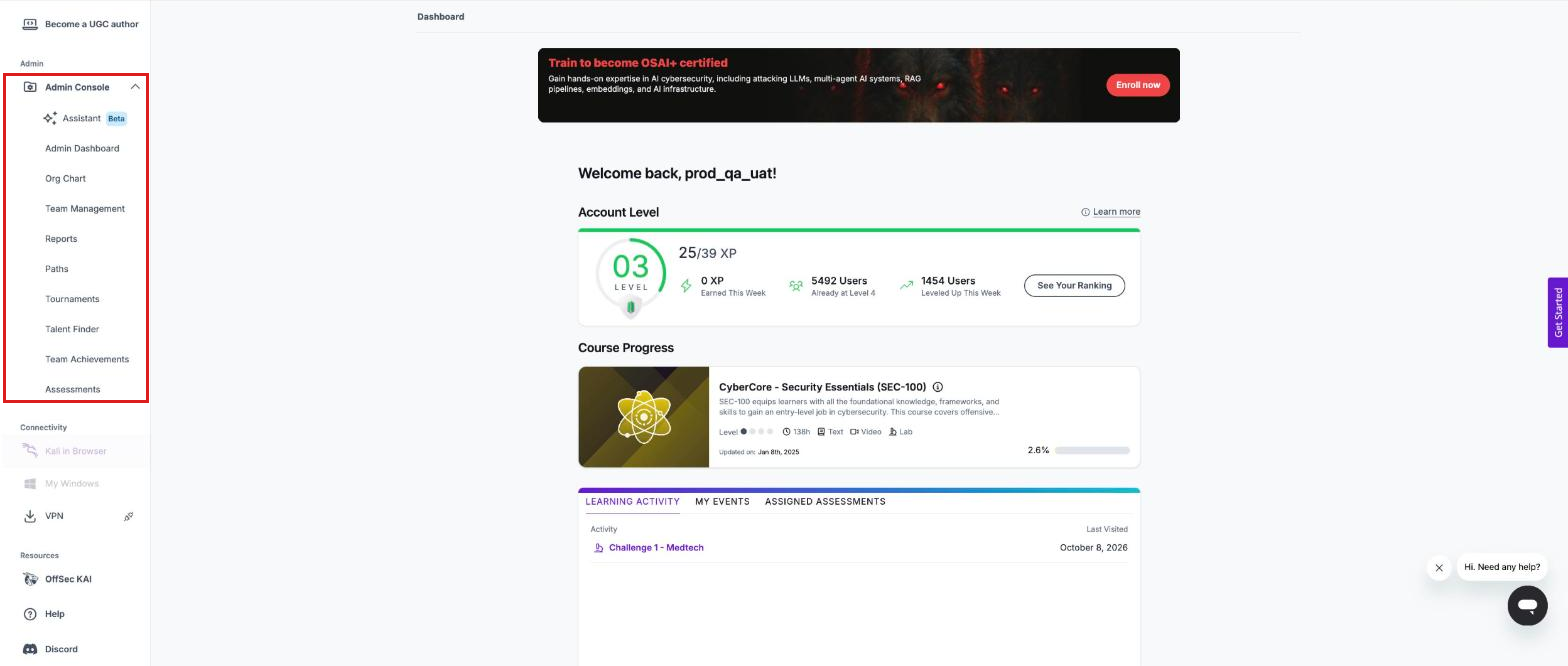This screenshot has height=666, width=1568.
Task: Click the info icon next to SEC-100 title
Action: pyautogui.click(x=938, y=387)
